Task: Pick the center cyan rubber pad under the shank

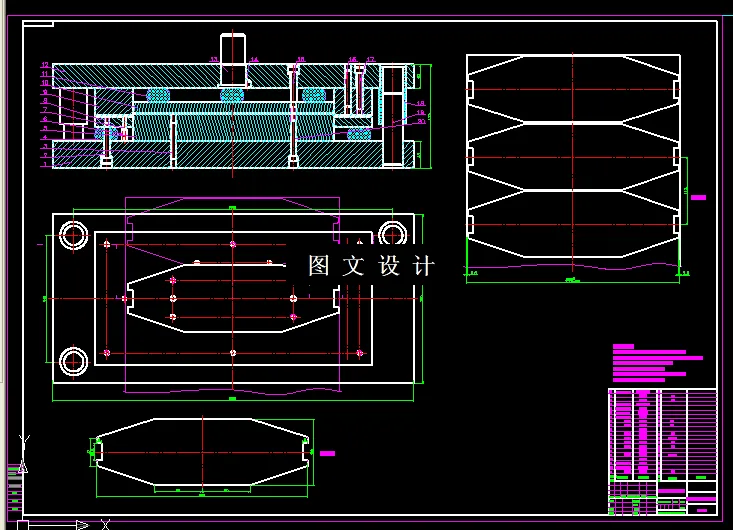Action: coord(232,95)
